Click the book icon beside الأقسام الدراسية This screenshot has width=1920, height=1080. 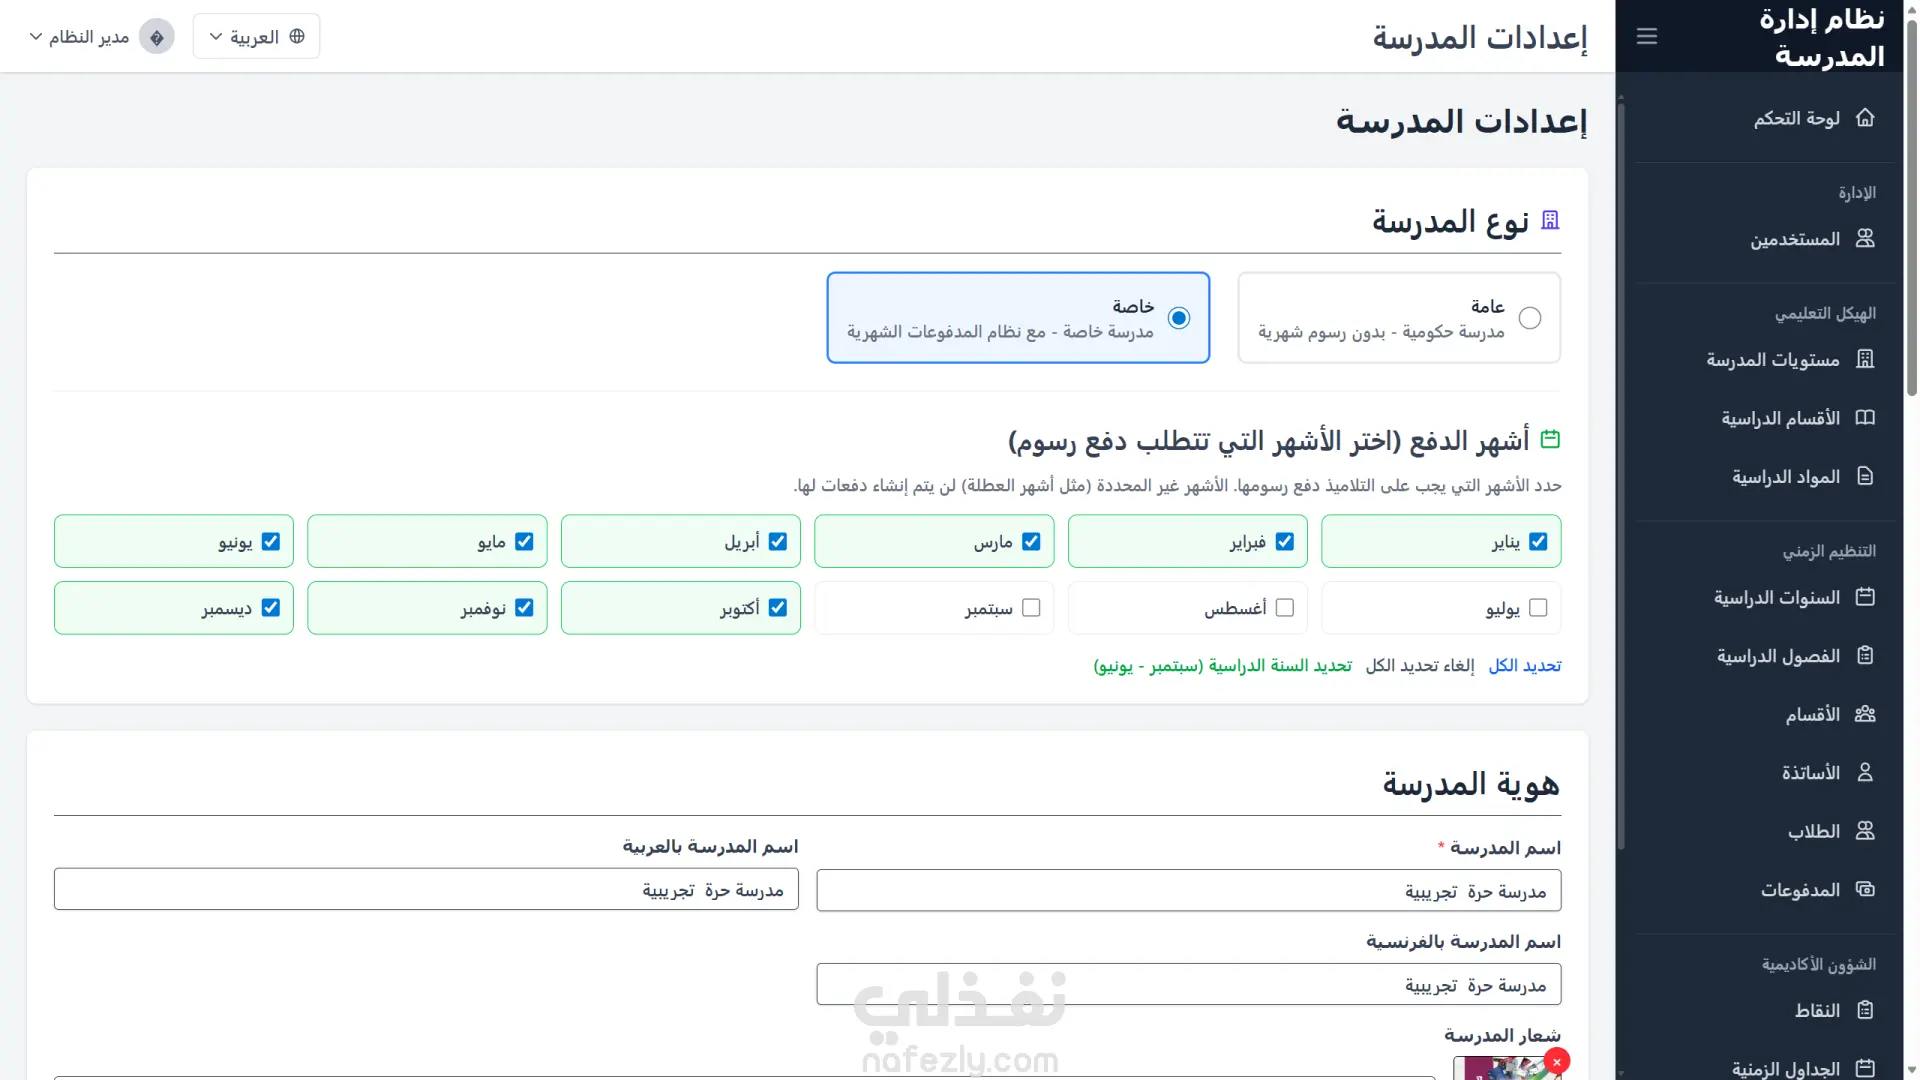tap(1865, 418)
